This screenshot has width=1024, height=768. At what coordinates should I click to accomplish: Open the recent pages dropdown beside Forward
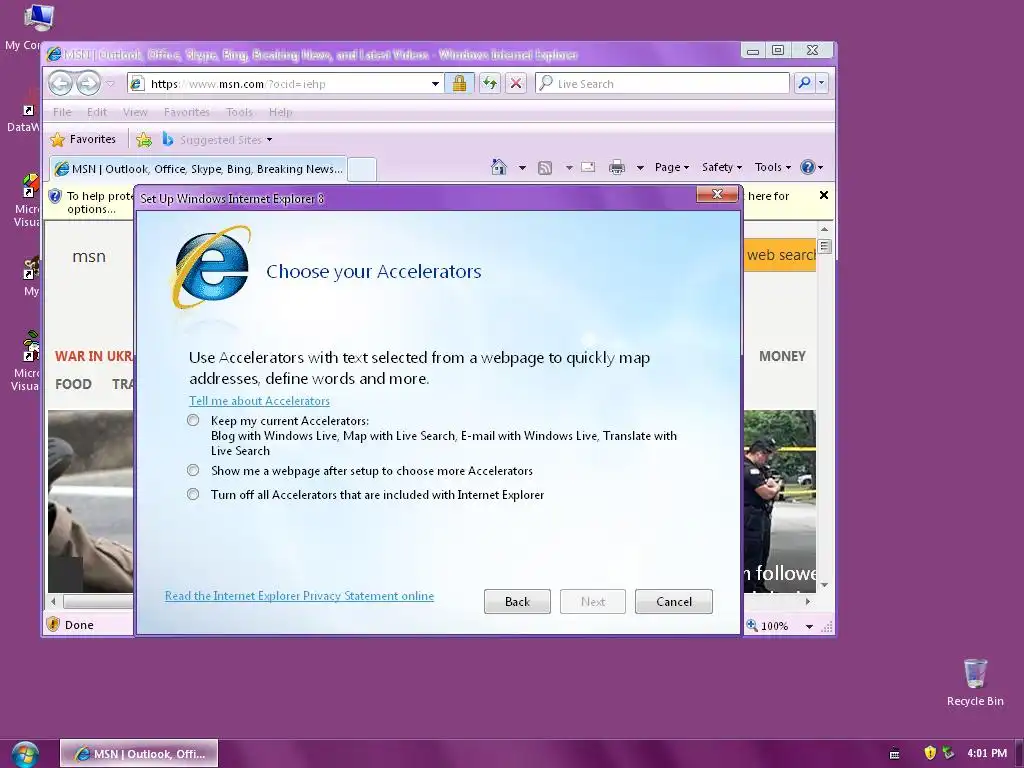click(x=110, y=84)
